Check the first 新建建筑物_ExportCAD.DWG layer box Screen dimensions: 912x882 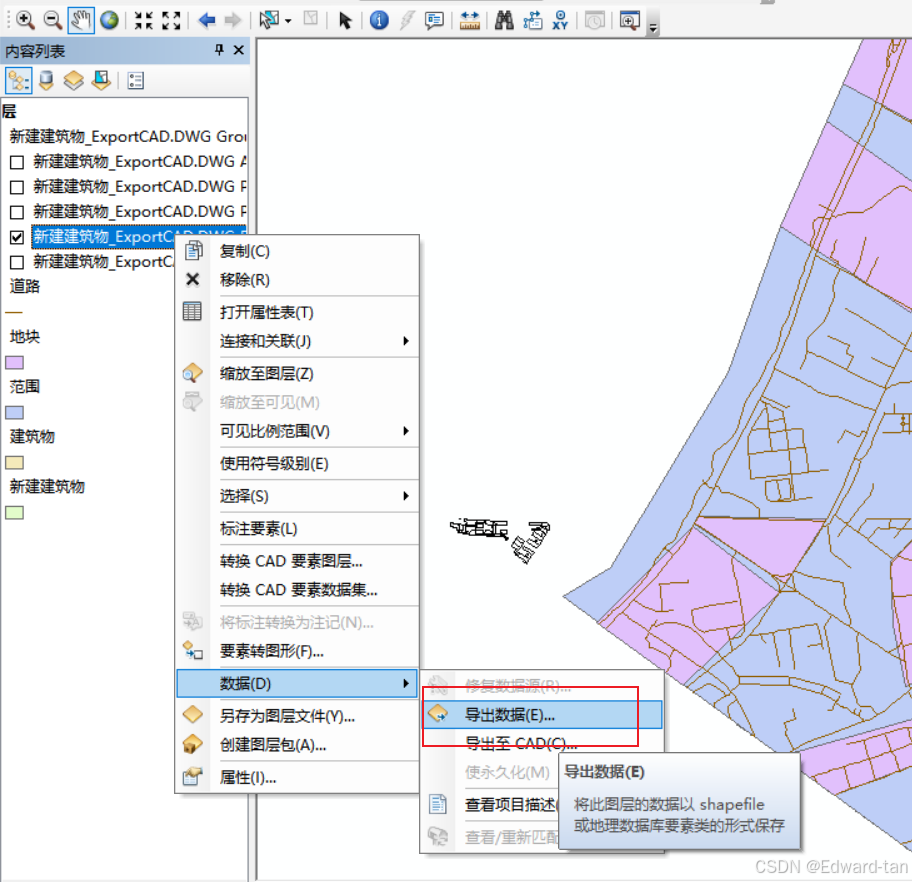pyautogui.click(x=17, y=162)
